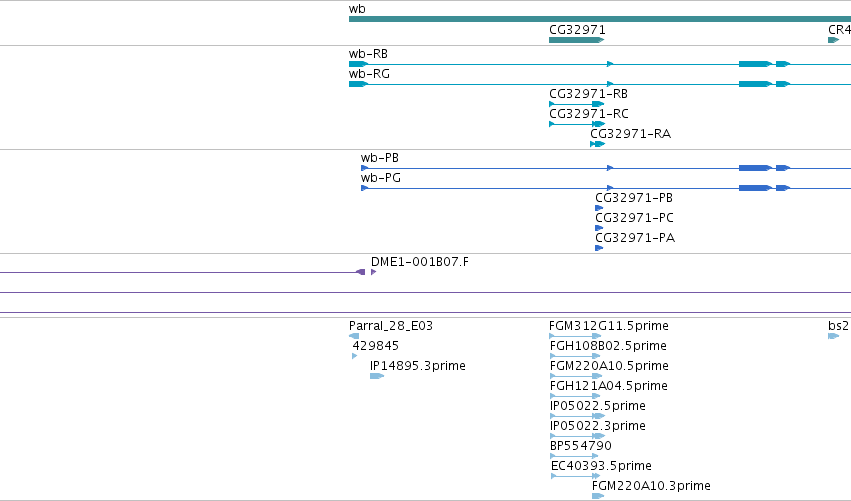Click the CG32971-RB transcript glyph

click(x=576, y=104)
